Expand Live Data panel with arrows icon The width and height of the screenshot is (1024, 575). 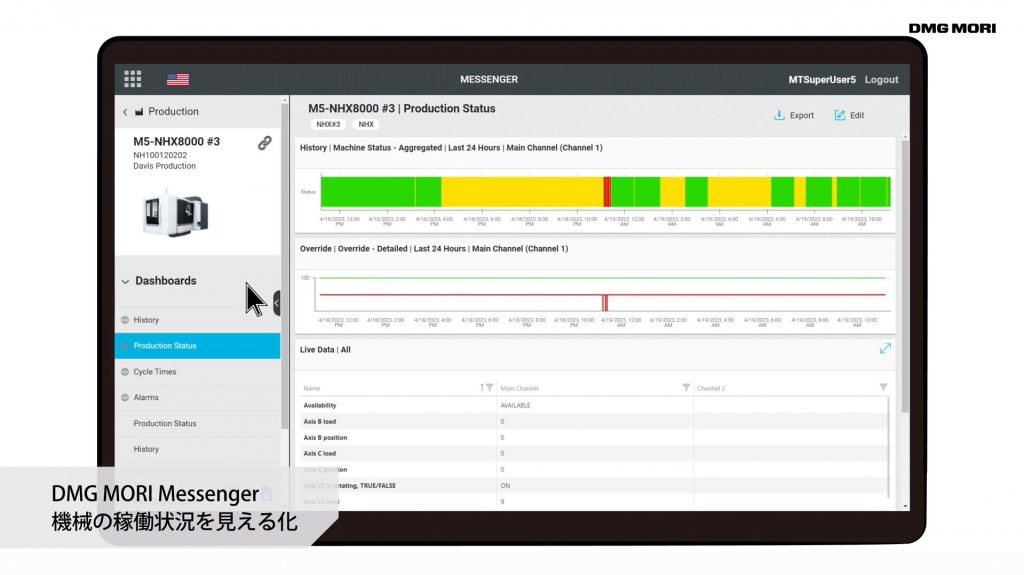pyautogui.click(x=885, y=349)
